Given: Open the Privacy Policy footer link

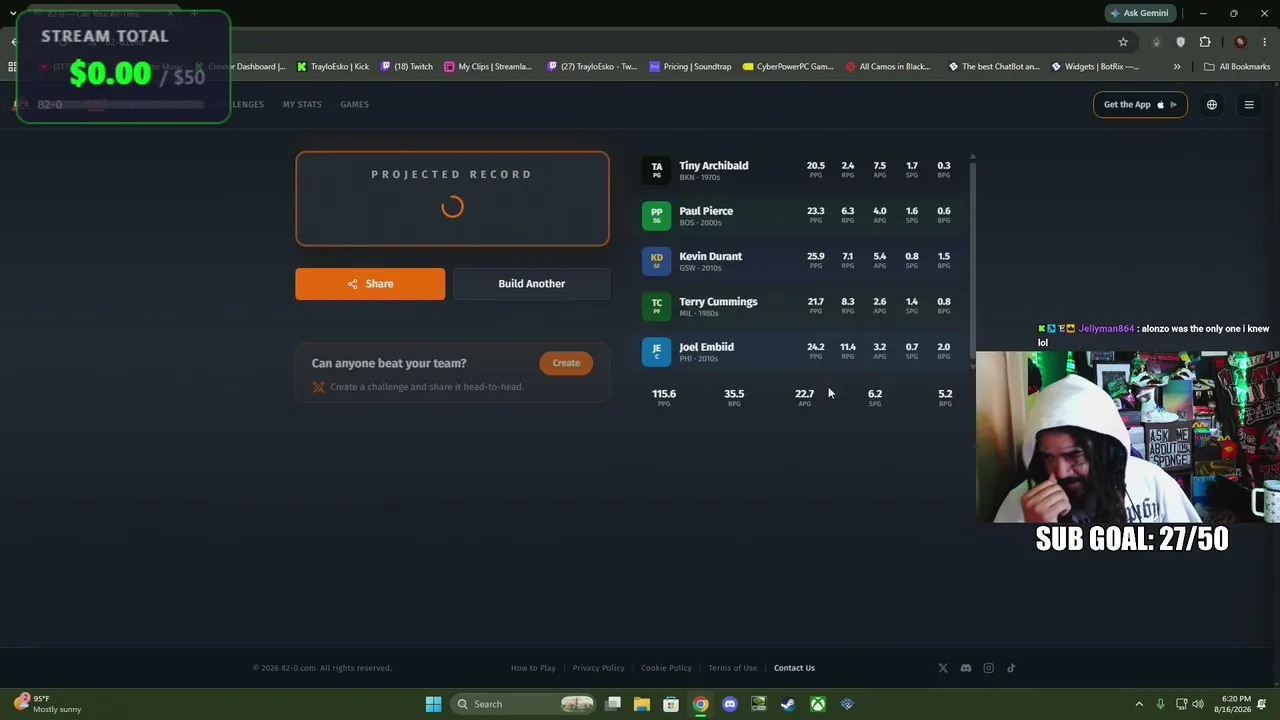Looking at the screenshot, I should 598,668.
